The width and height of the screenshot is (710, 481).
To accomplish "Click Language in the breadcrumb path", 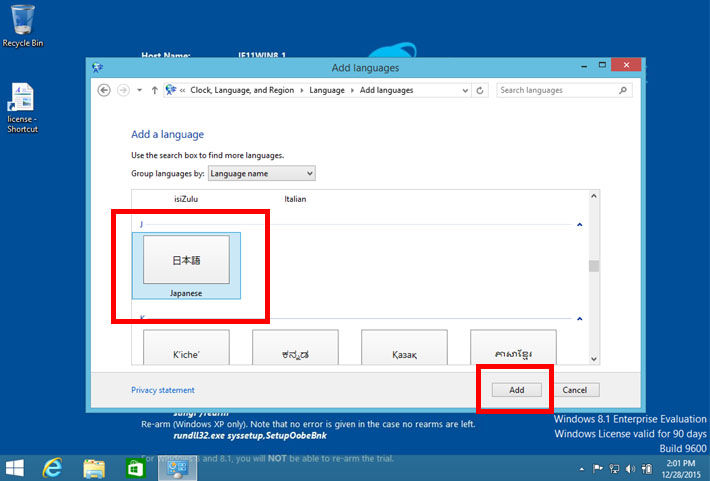I will click(x=326, y=90).
